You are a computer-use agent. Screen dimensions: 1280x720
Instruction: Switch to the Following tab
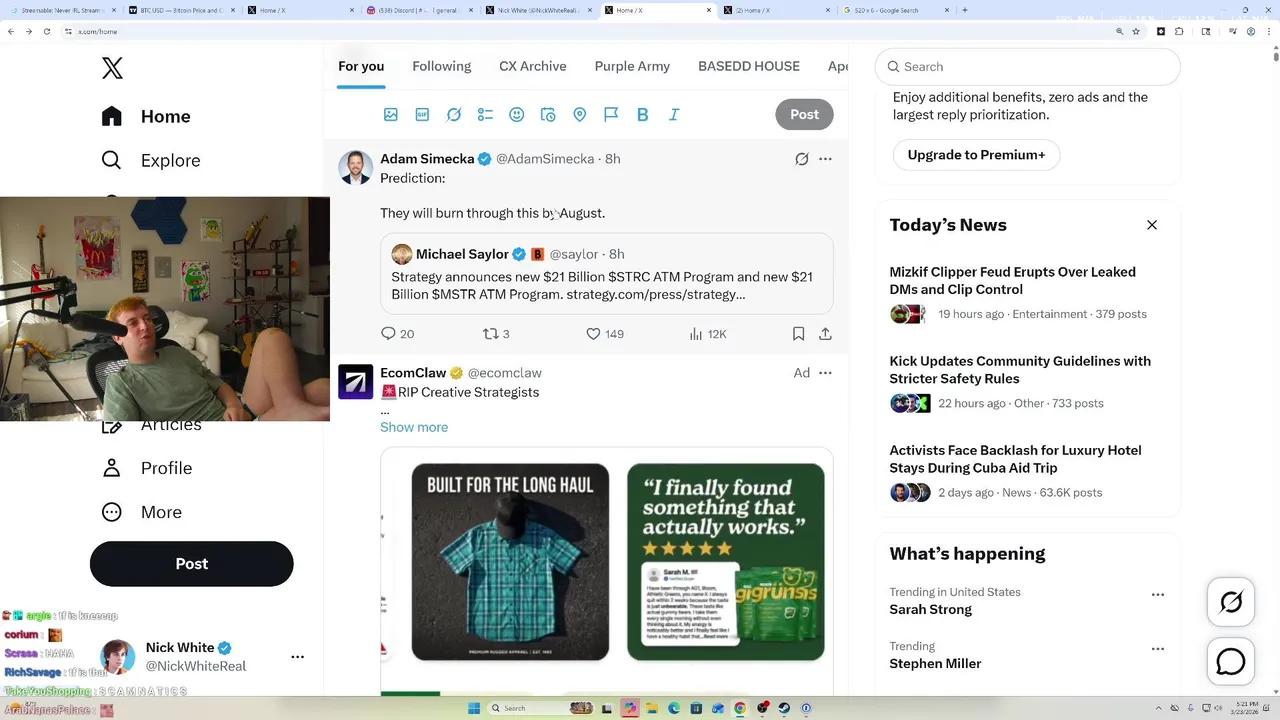pyautogui.click(x=441, y=66)
